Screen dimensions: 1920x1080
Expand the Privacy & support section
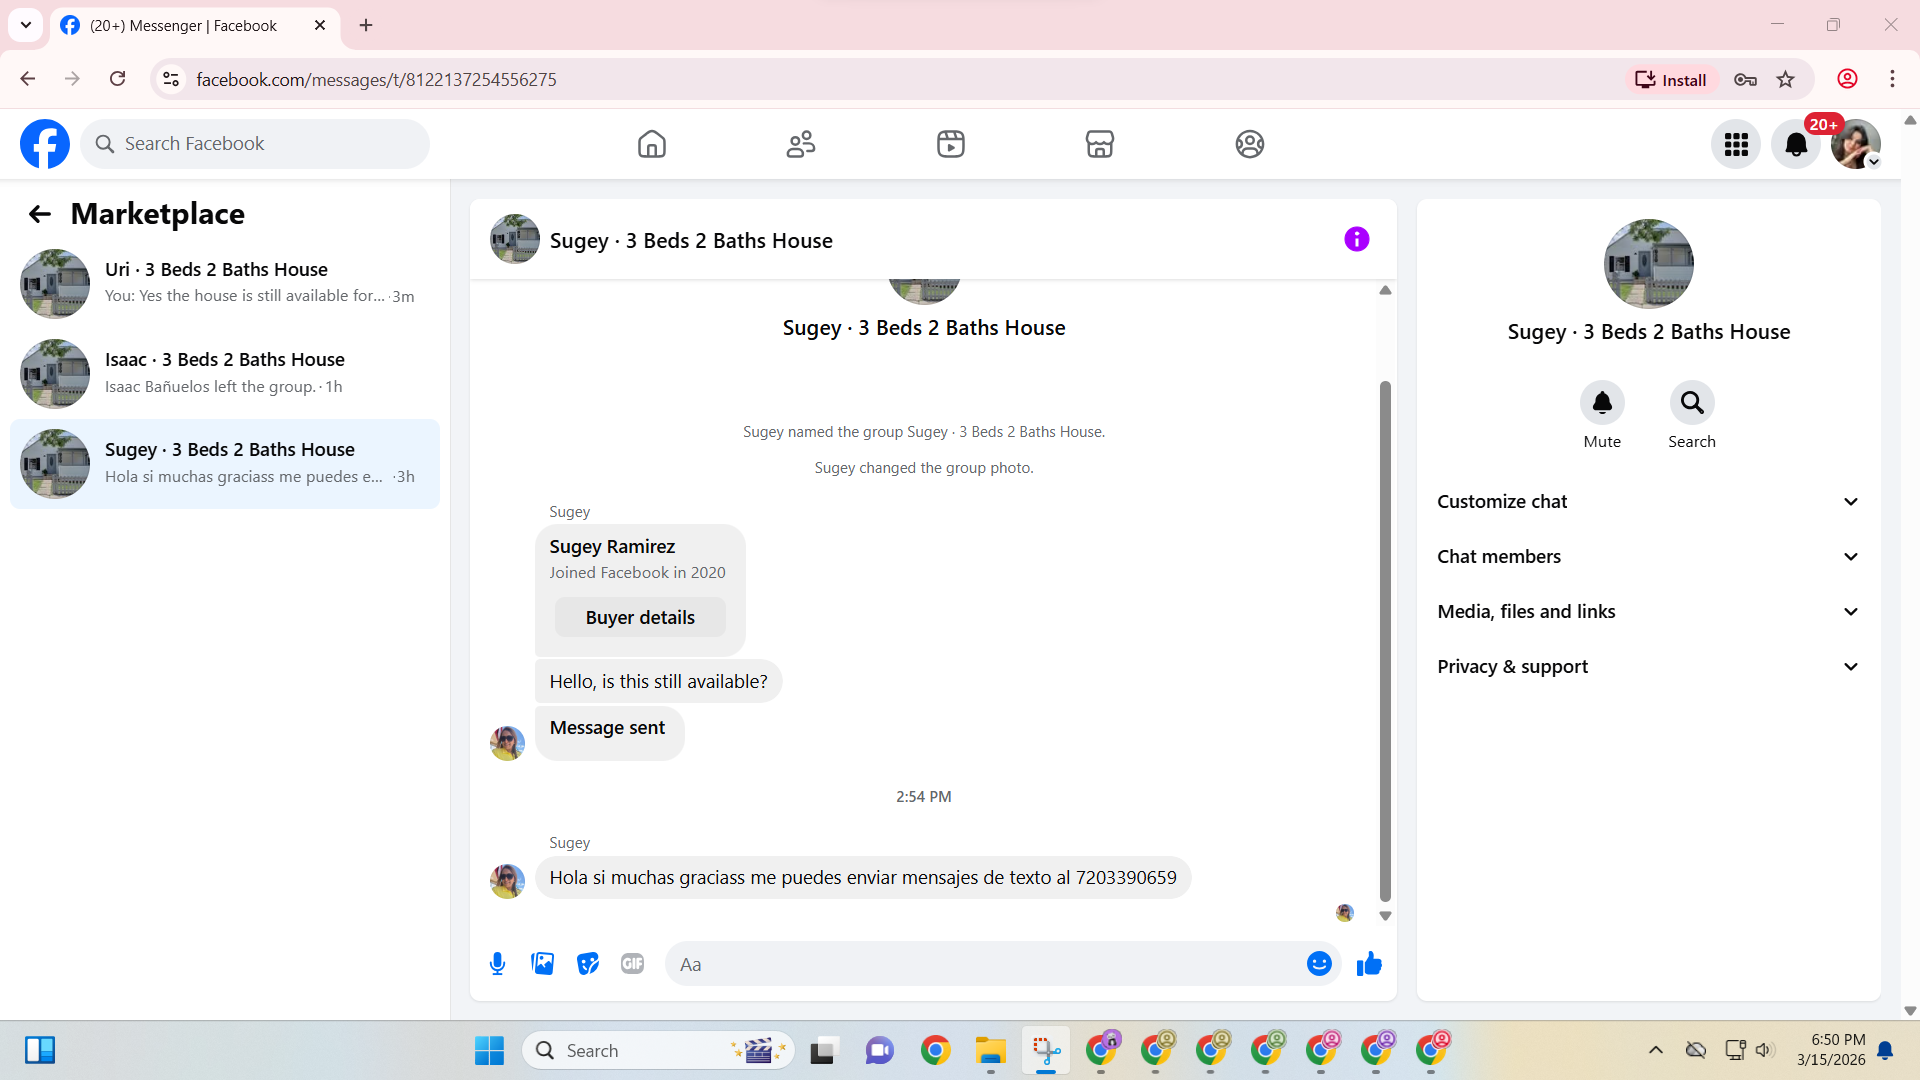1648,667
